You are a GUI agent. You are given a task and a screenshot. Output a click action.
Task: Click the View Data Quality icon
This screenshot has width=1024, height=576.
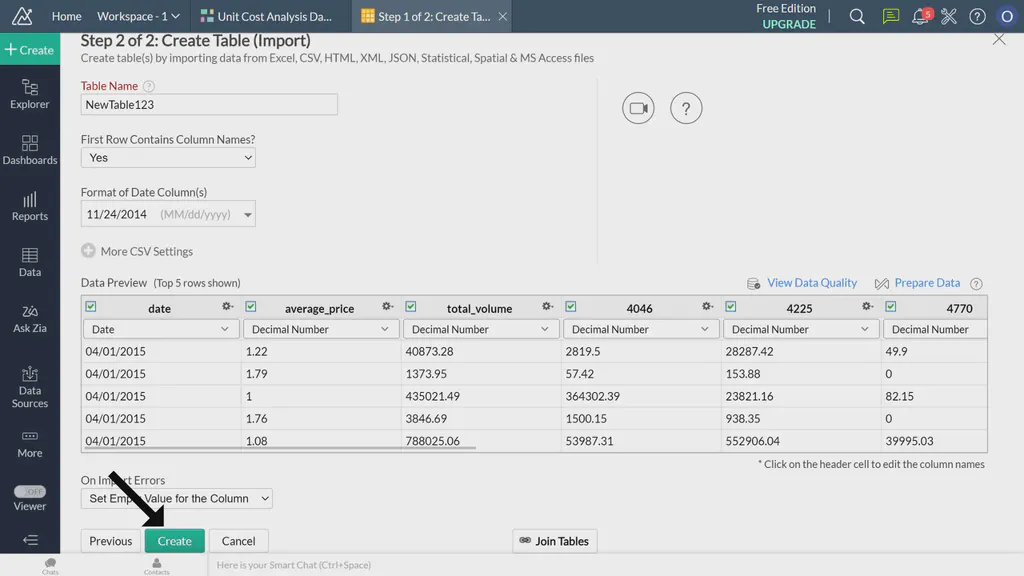coord(753,283)
